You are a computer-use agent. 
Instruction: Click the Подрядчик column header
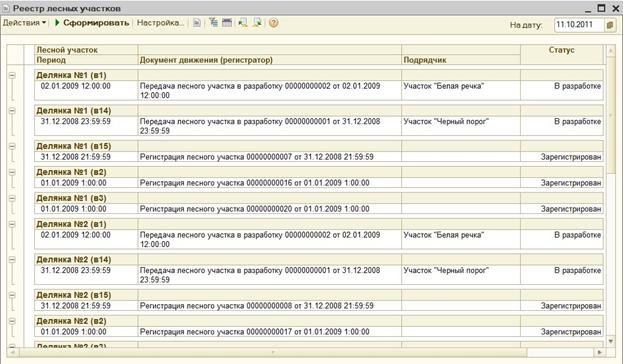pyautogui.click(x=461, y=60)
